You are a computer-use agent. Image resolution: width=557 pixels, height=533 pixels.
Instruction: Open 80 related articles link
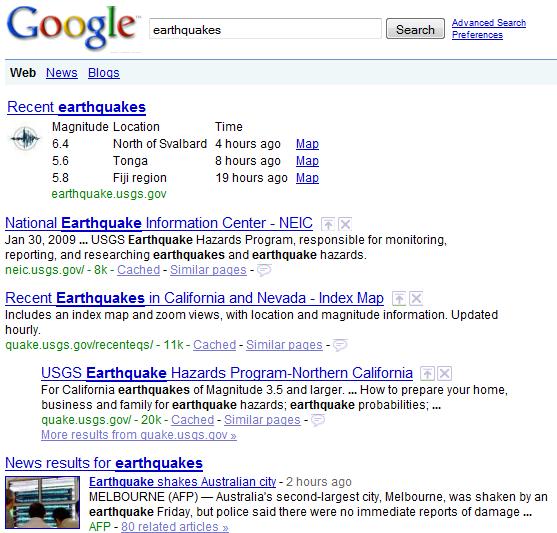(175, 527)
